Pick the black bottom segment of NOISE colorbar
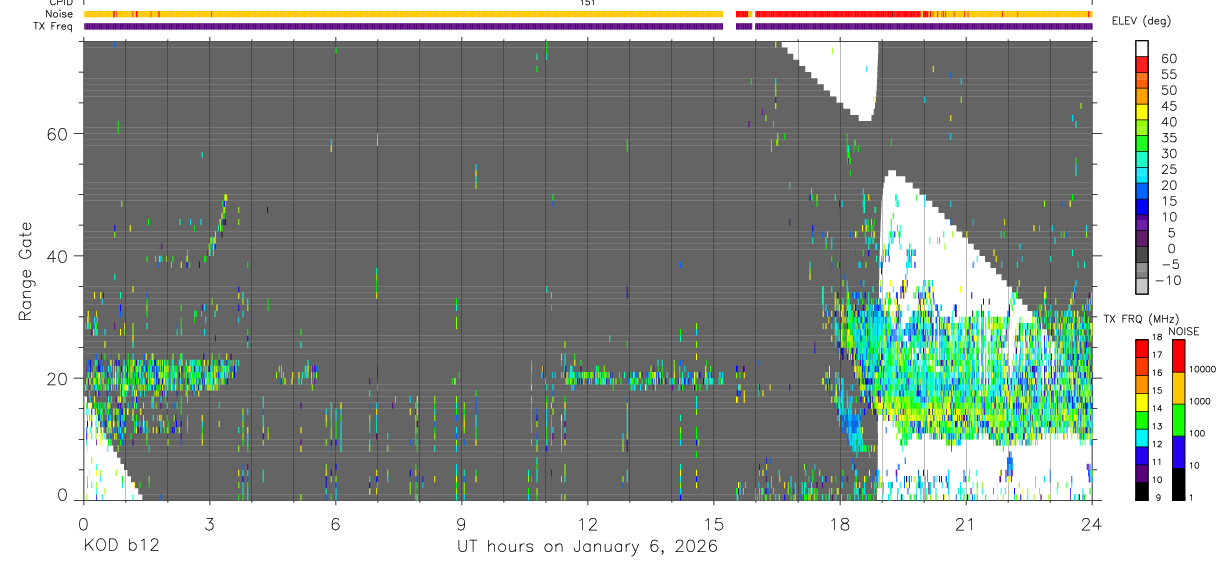This screenshot has width=1228, height=567. (x=1178, y=484)
